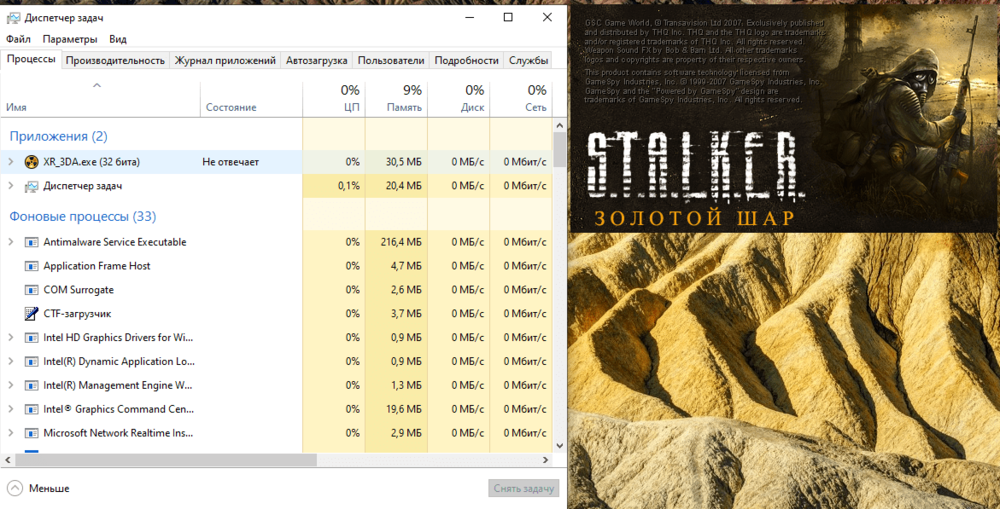Open the Файл menu
Viewport: 1000px width, 509px height.
18,39
